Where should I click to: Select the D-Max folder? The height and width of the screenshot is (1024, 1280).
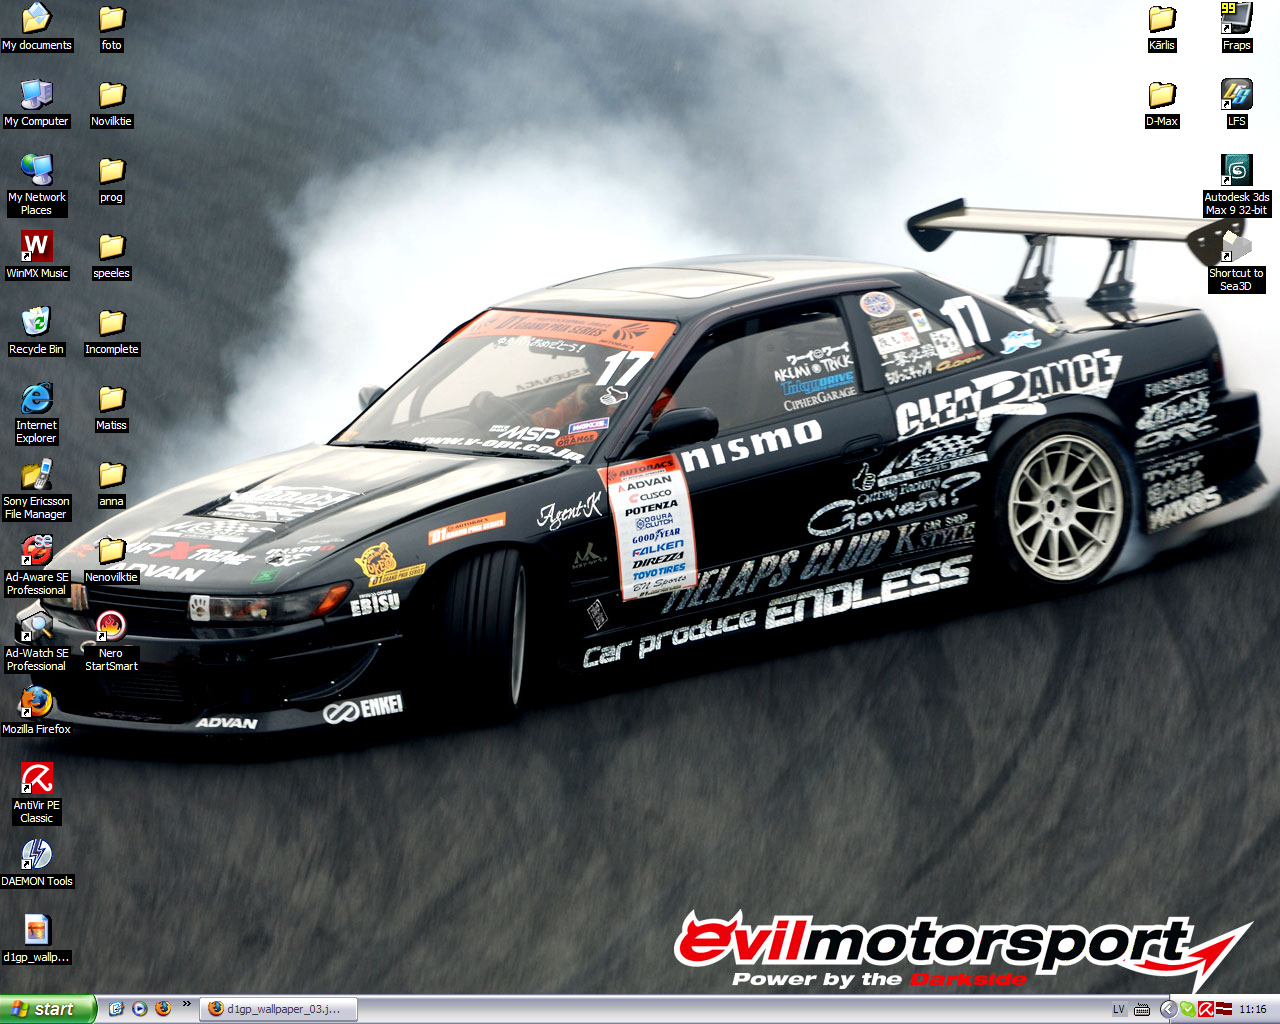(x=1162, y=103)
